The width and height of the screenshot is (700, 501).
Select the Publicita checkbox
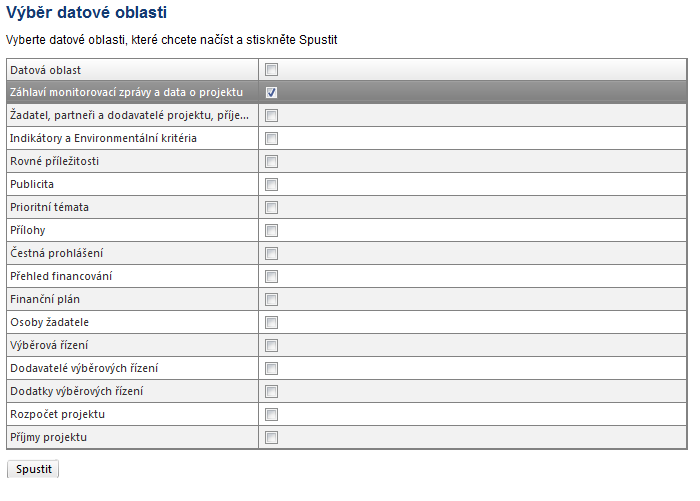[x=271, y=184]
